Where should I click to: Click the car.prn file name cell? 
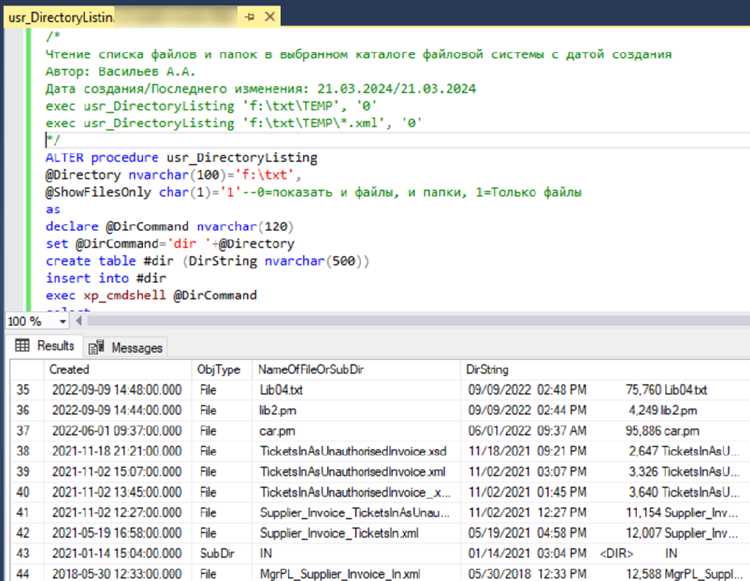click(279, 430)
